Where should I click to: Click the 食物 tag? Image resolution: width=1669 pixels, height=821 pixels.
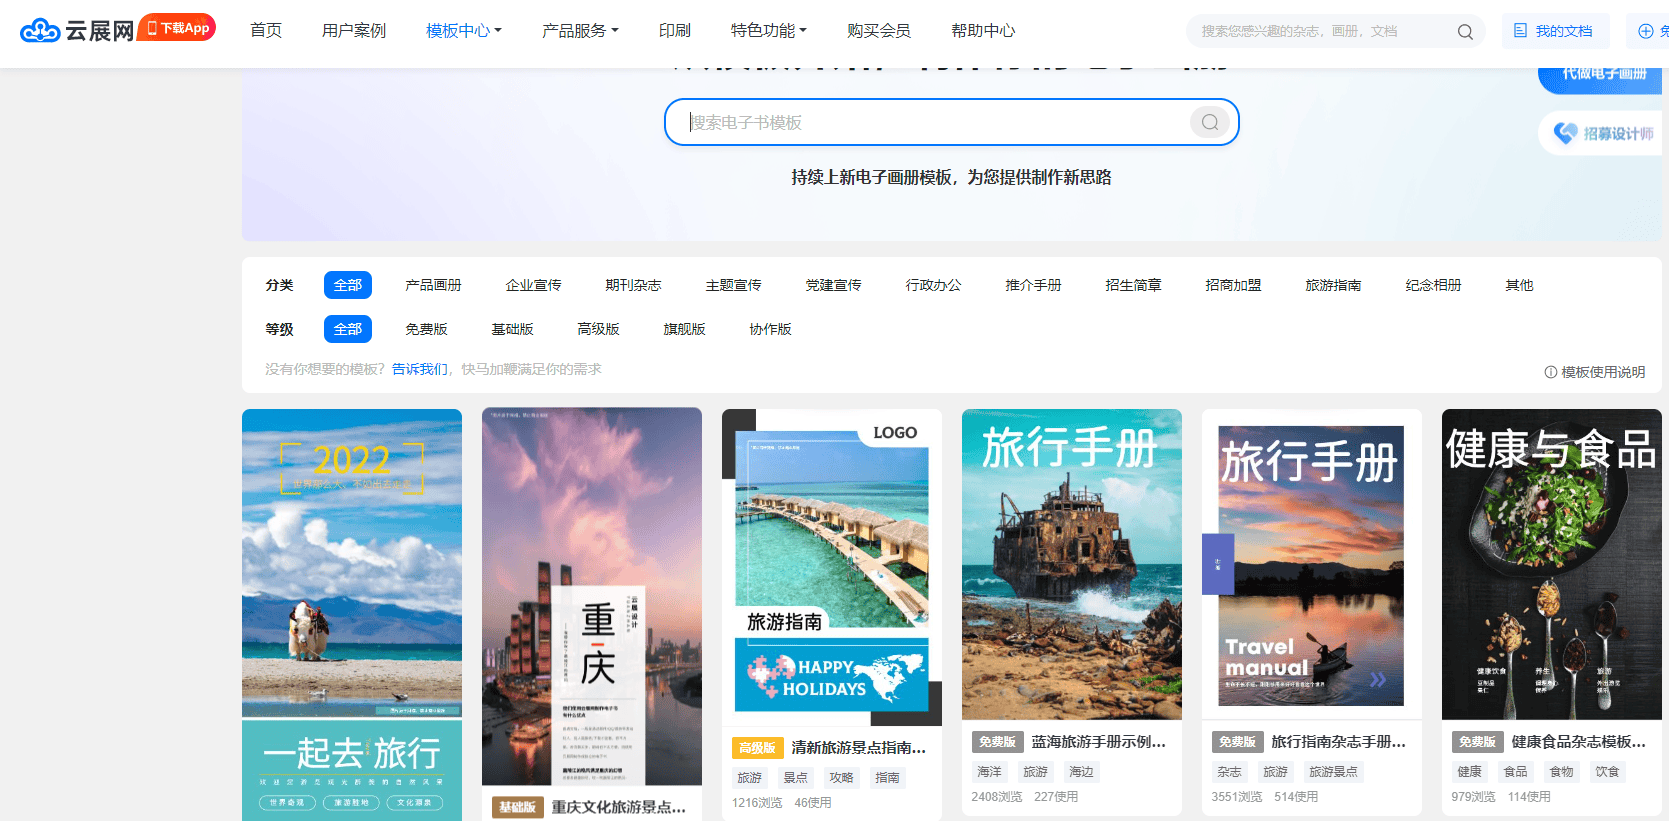[1561, 771]
